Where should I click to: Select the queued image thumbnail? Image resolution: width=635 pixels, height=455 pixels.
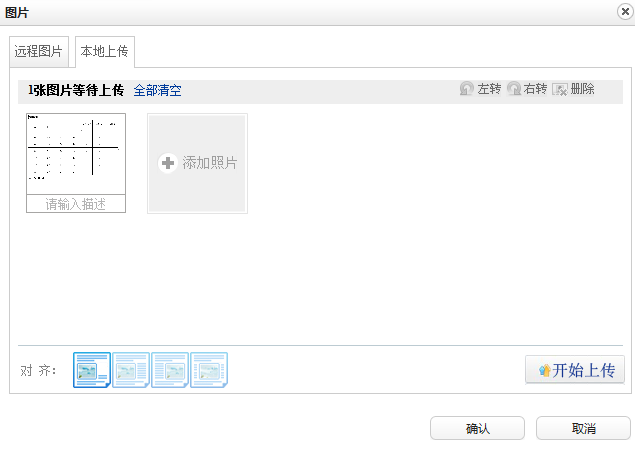pyautogui.click(x=76, y=153)
